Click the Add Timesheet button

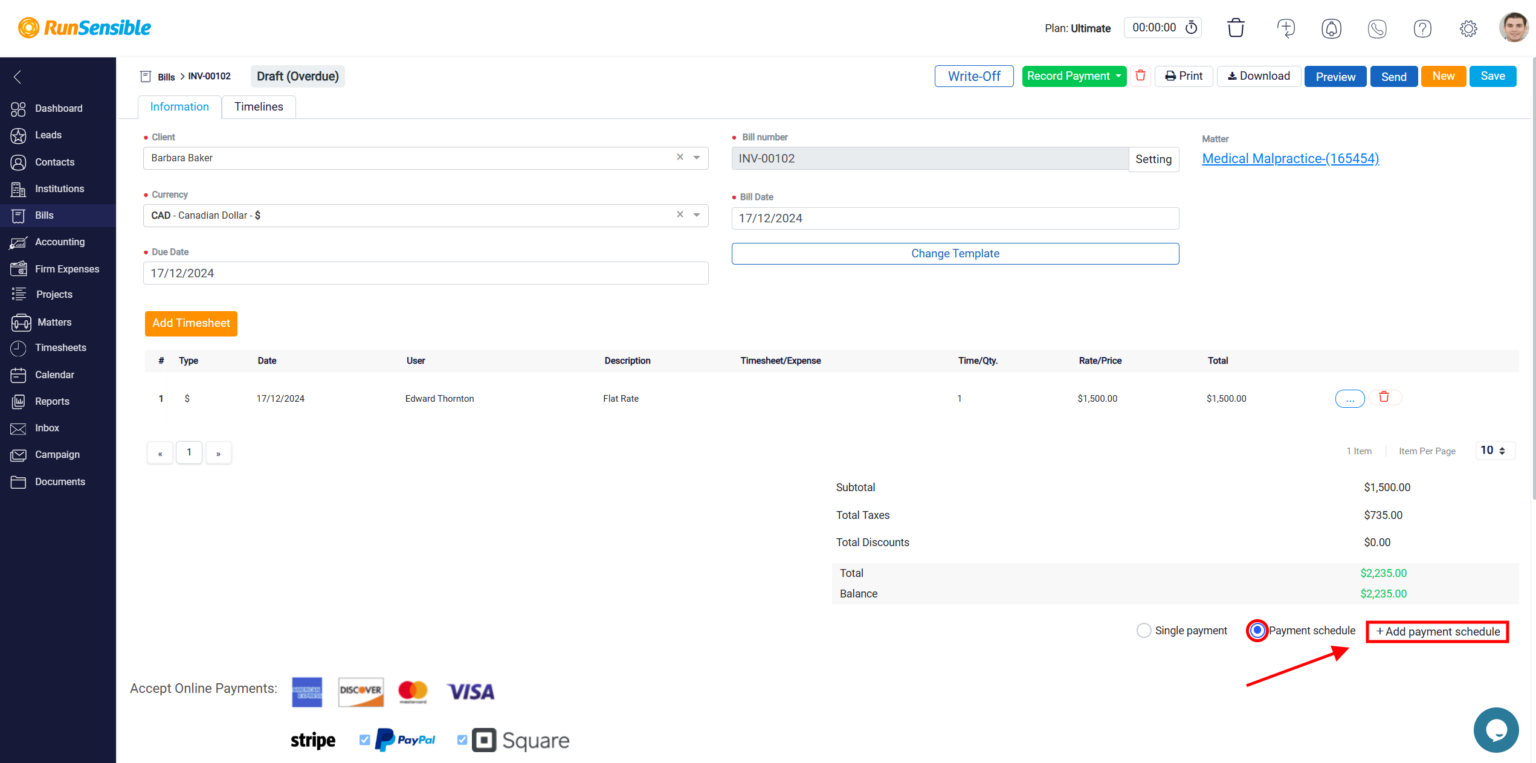pos(191,323)
